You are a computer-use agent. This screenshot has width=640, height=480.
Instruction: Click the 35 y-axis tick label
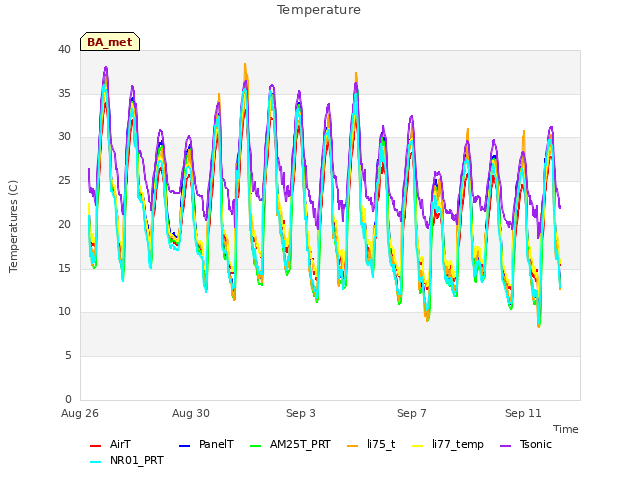pyautogui.click(x=64, y=93)
